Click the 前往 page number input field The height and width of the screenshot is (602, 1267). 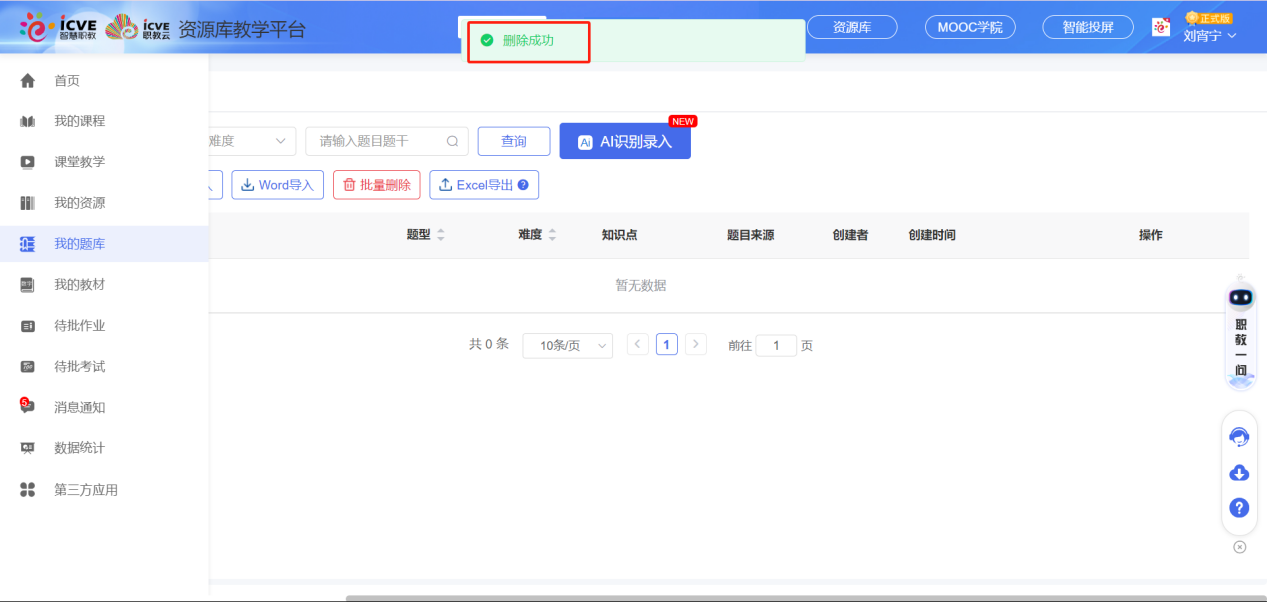[776, 345]
